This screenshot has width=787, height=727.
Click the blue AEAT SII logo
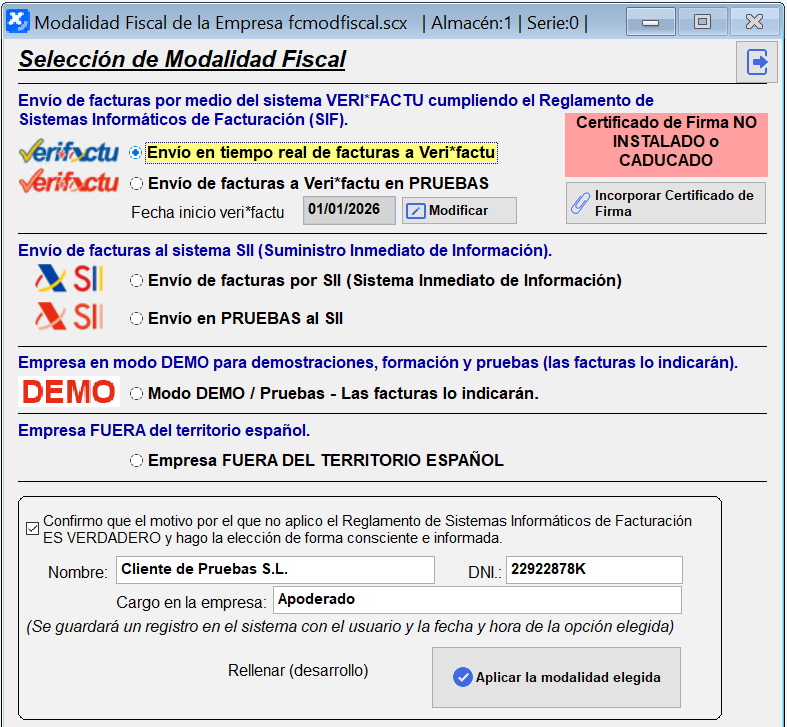(x=69, y=279)
